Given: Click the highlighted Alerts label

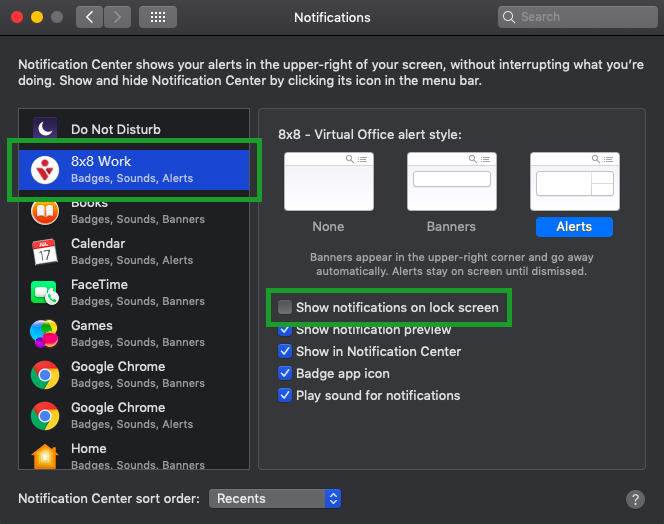Looking at the screenshot, I should [x=574, y=227].
